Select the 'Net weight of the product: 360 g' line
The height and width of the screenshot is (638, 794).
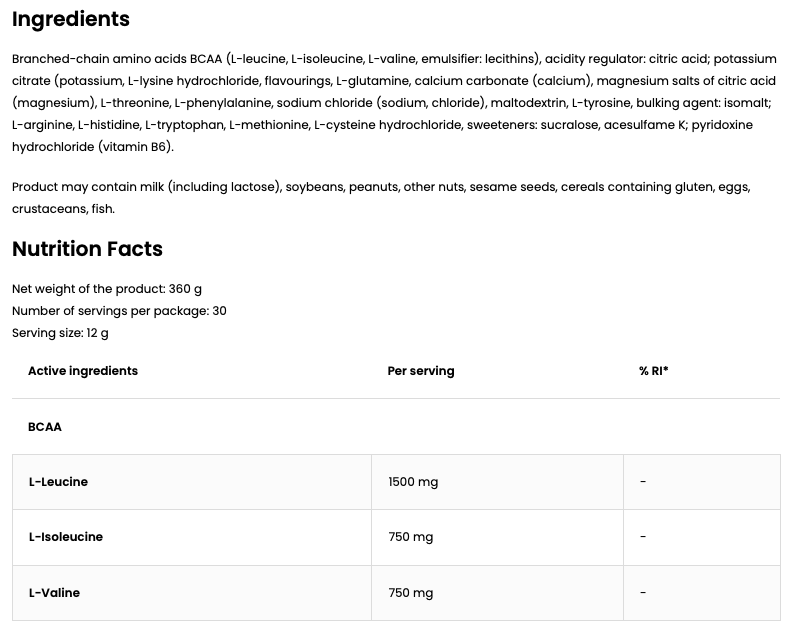click(107, 289)
